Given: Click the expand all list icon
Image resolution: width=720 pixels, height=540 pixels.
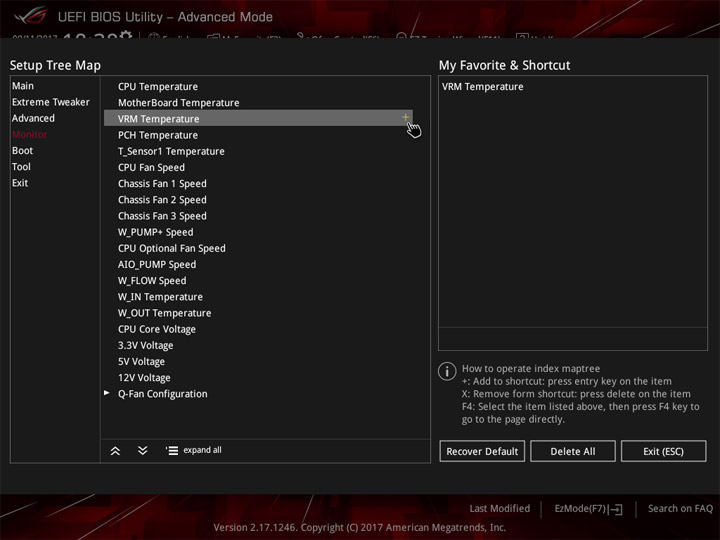Looking at the screenshot, I should [x=172, y=450].
